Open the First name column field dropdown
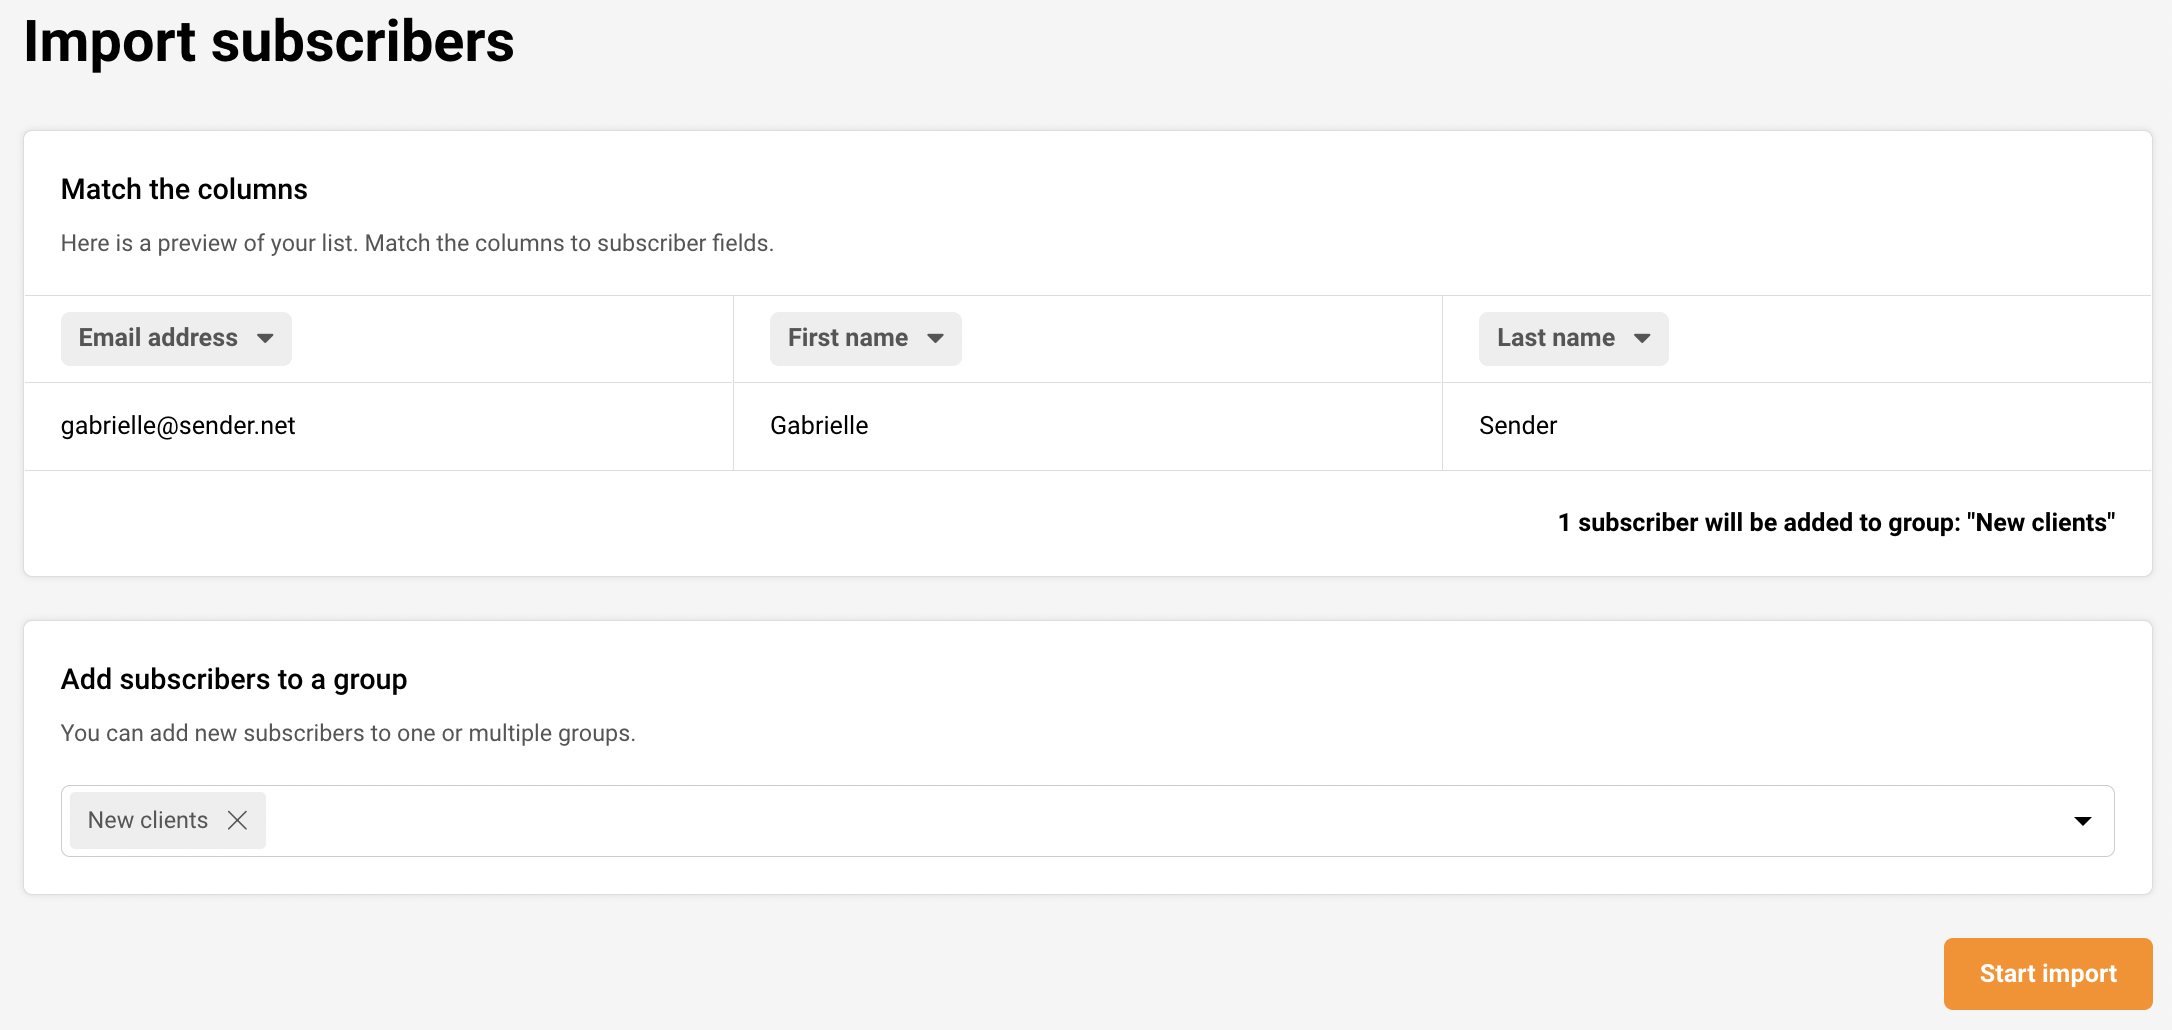 click(x=849, y=338)
